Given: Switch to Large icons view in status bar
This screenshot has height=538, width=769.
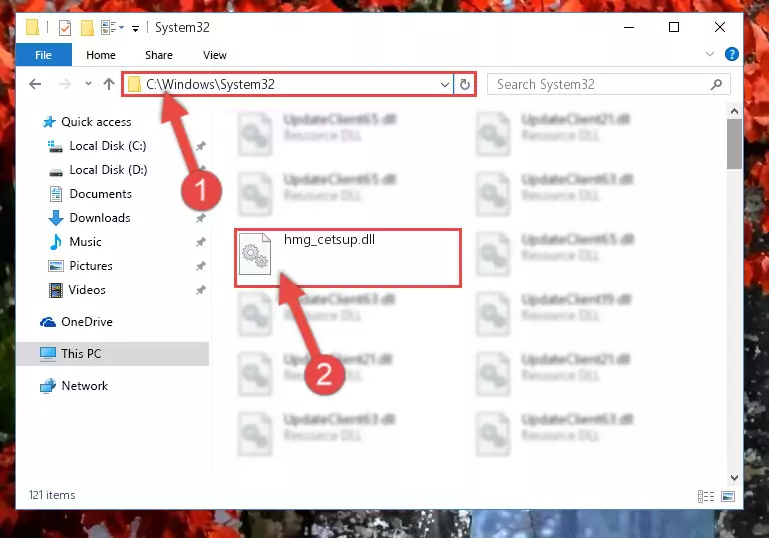Looking at the screenshot, I should (728, 496).
